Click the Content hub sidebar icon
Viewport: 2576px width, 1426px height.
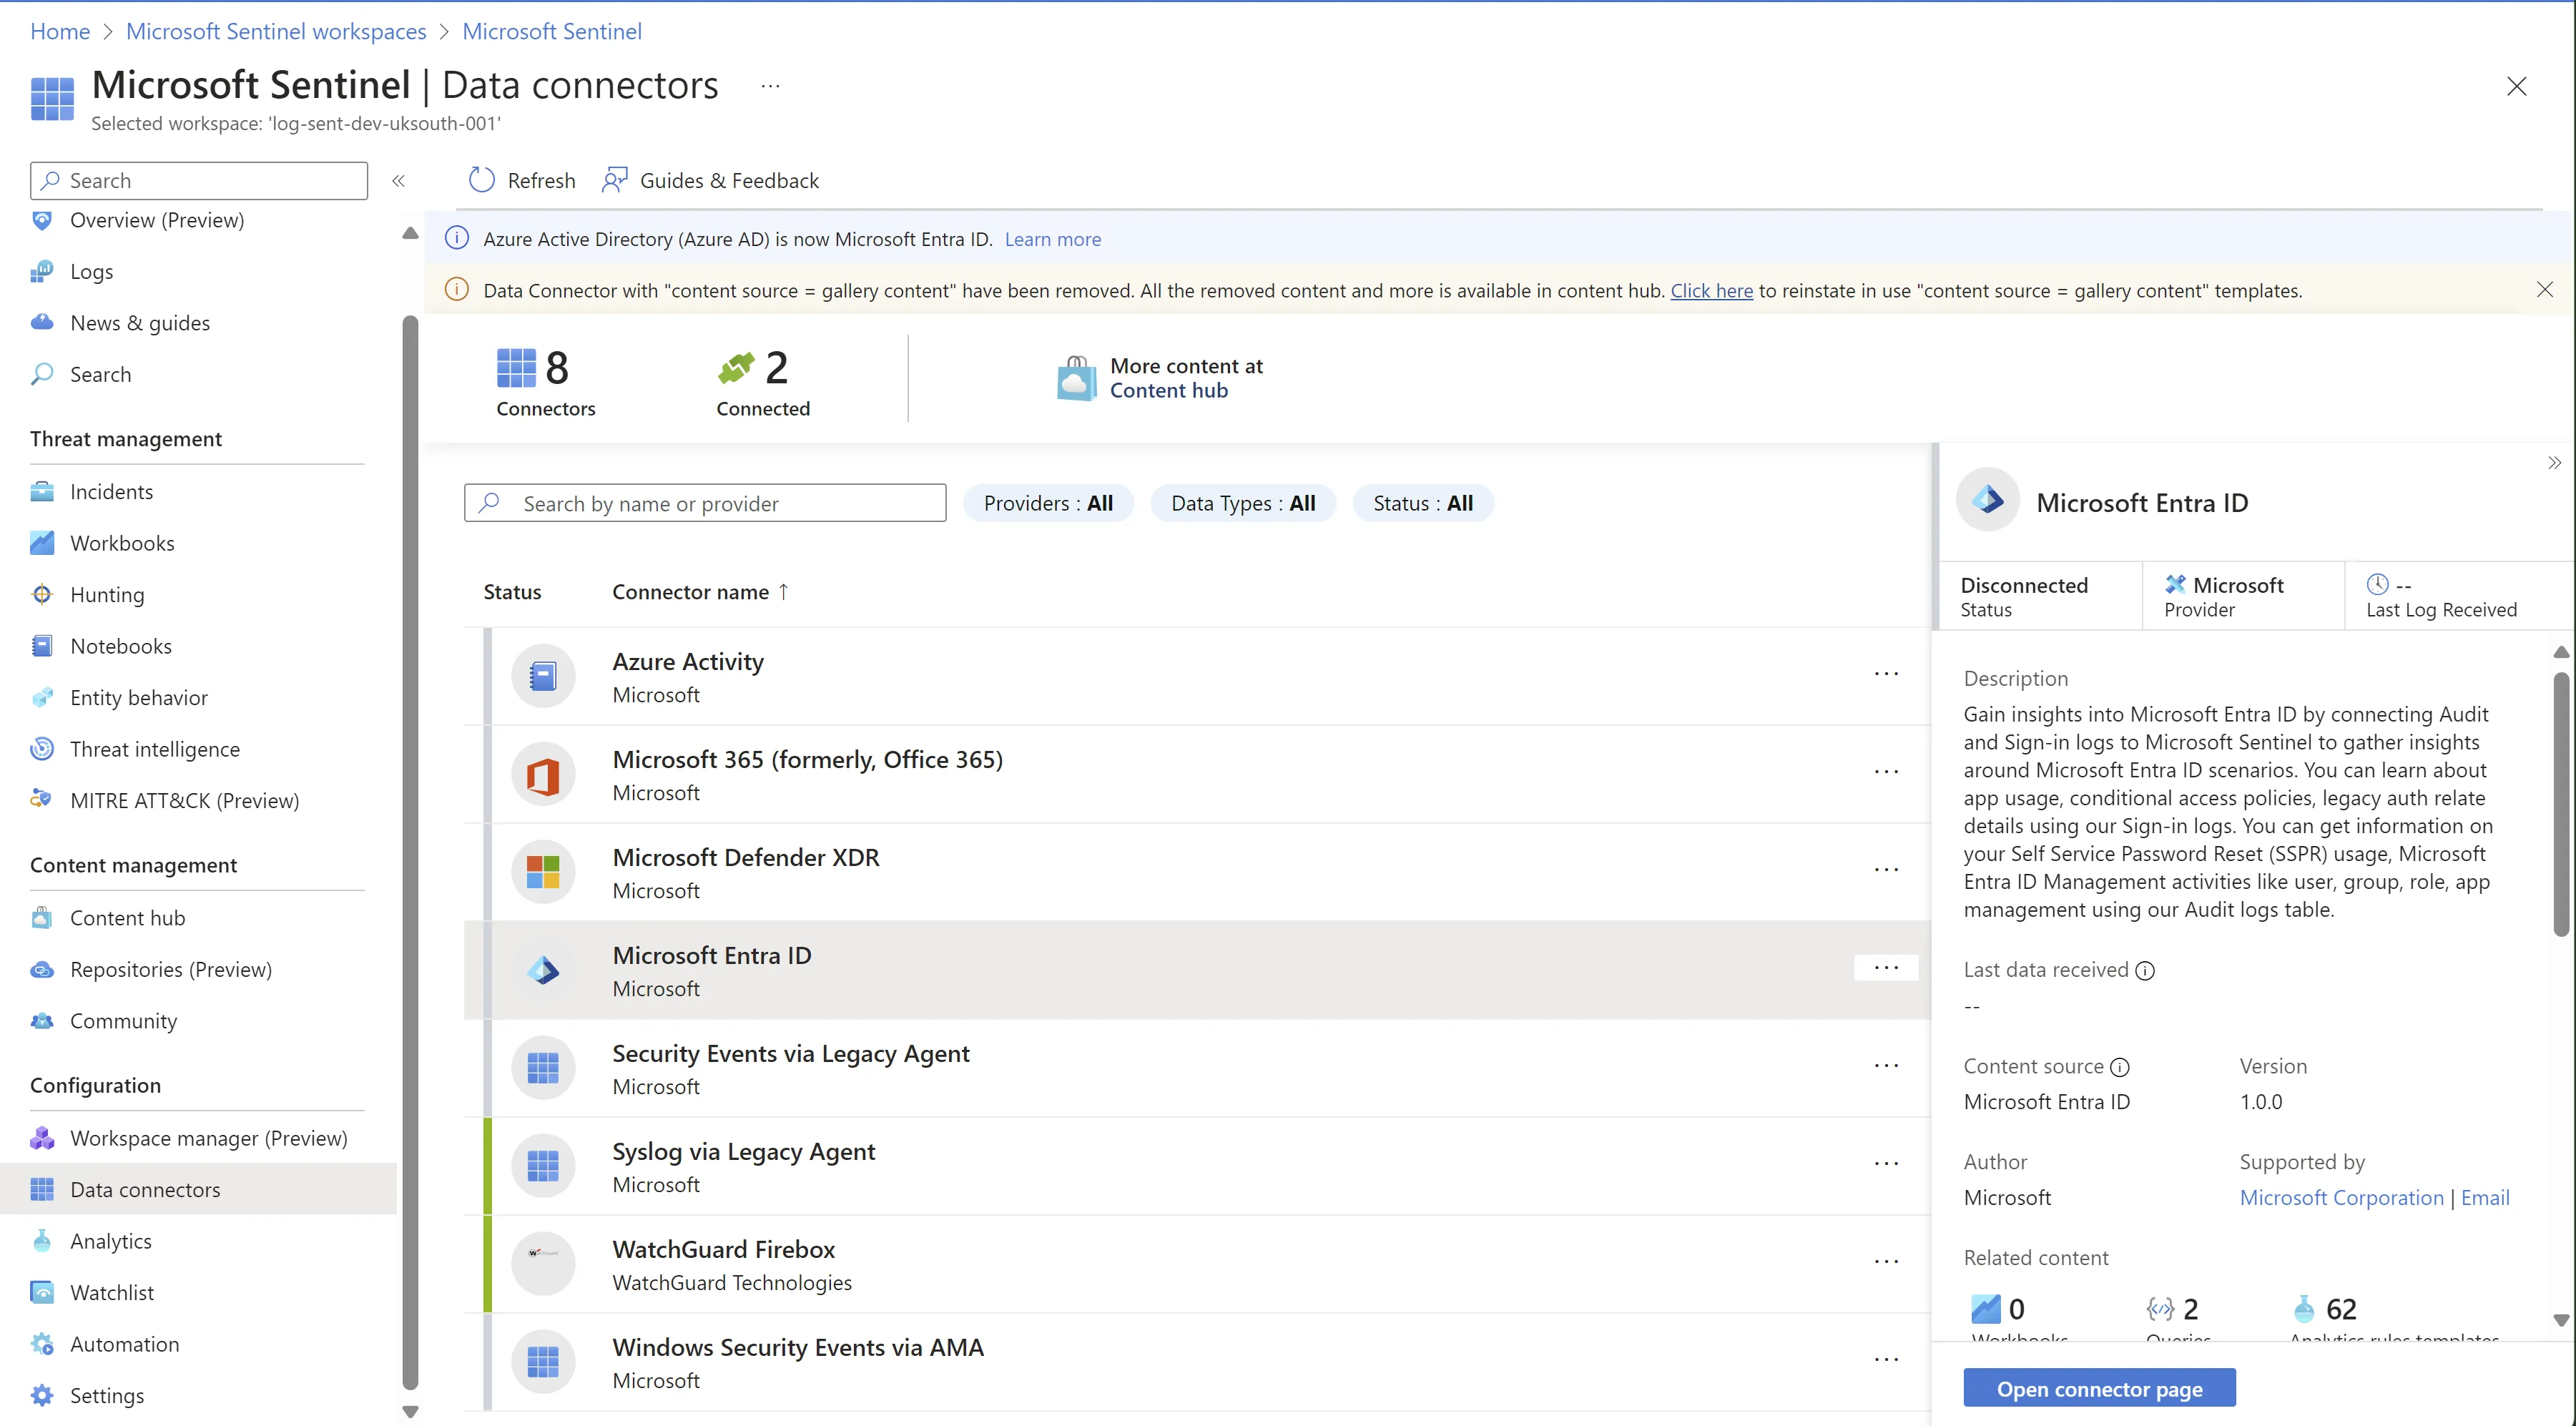[x=42, y=917]
